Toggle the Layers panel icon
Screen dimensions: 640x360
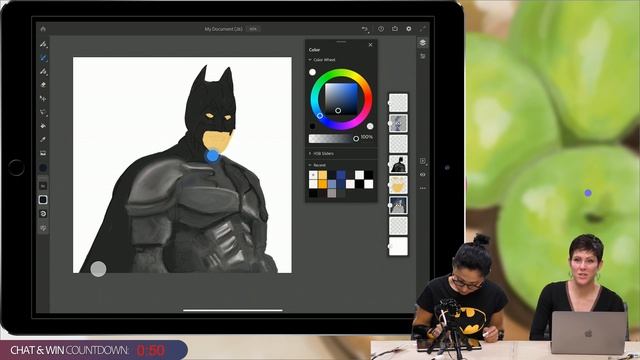click(422, 43)
